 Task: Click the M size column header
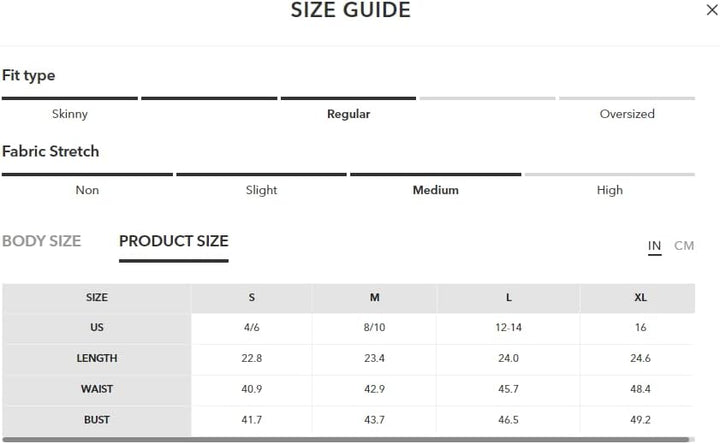(x=374, y=298)
